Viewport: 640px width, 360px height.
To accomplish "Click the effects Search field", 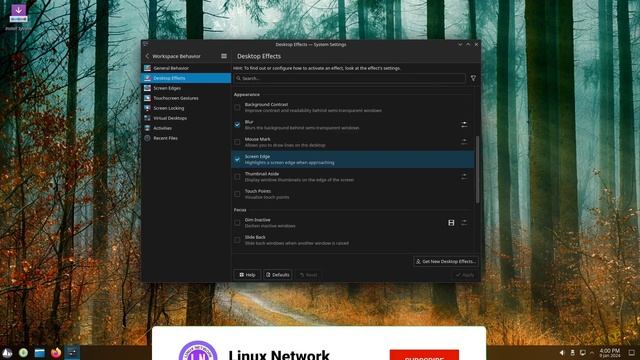I will click(x=349, y=78).
